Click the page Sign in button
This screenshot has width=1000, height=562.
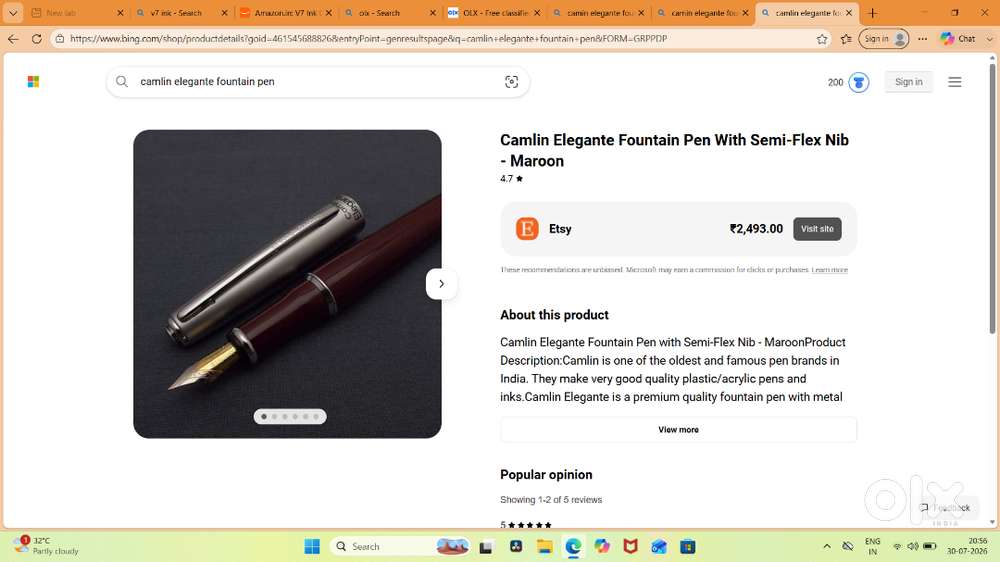(908, 82)
